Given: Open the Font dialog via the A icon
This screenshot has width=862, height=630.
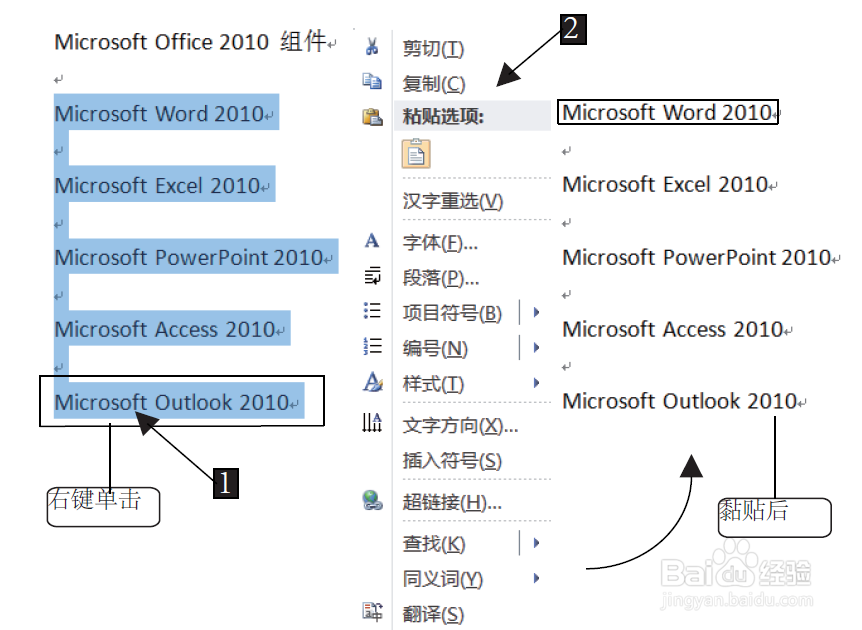Looking at the screenshot, I should pos(371,240).
